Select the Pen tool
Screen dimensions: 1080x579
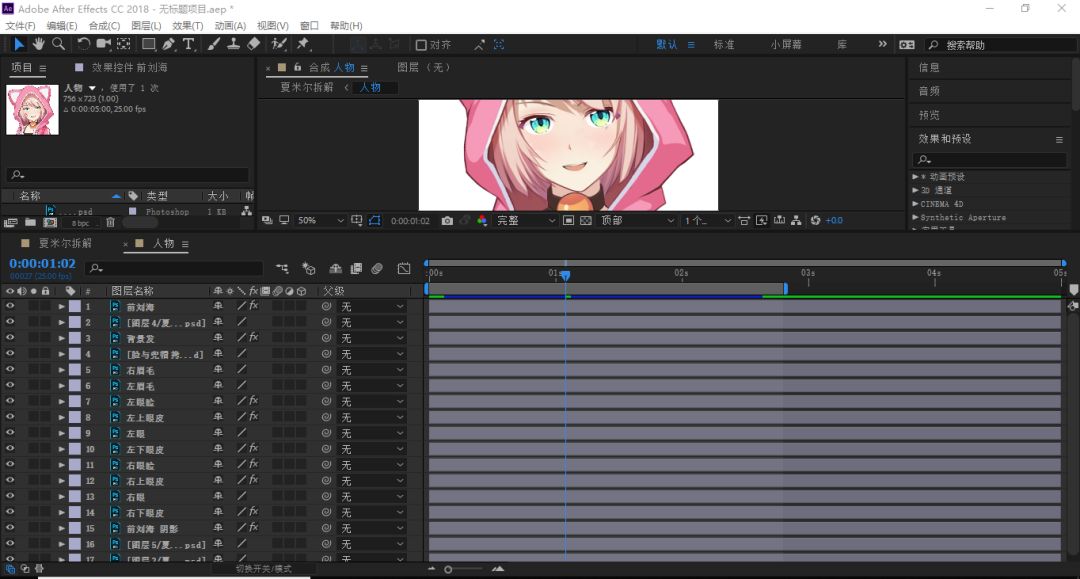click(168, 44)
